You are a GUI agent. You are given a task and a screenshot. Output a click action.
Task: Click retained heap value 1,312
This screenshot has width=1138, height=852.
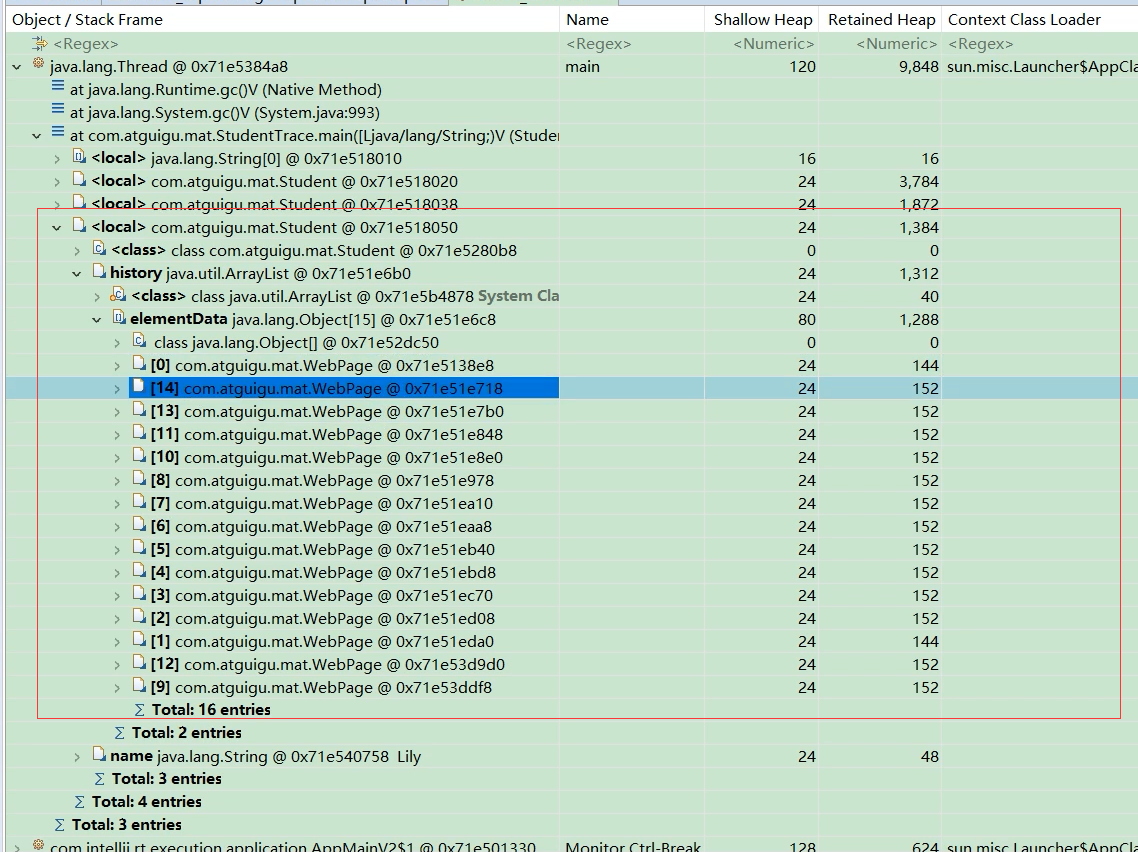(919, 274)
